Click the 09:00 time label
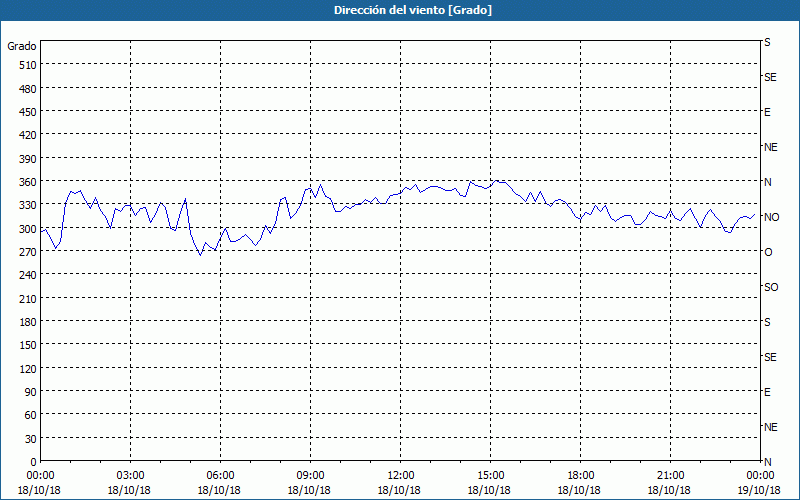 [x=310, y=476]
